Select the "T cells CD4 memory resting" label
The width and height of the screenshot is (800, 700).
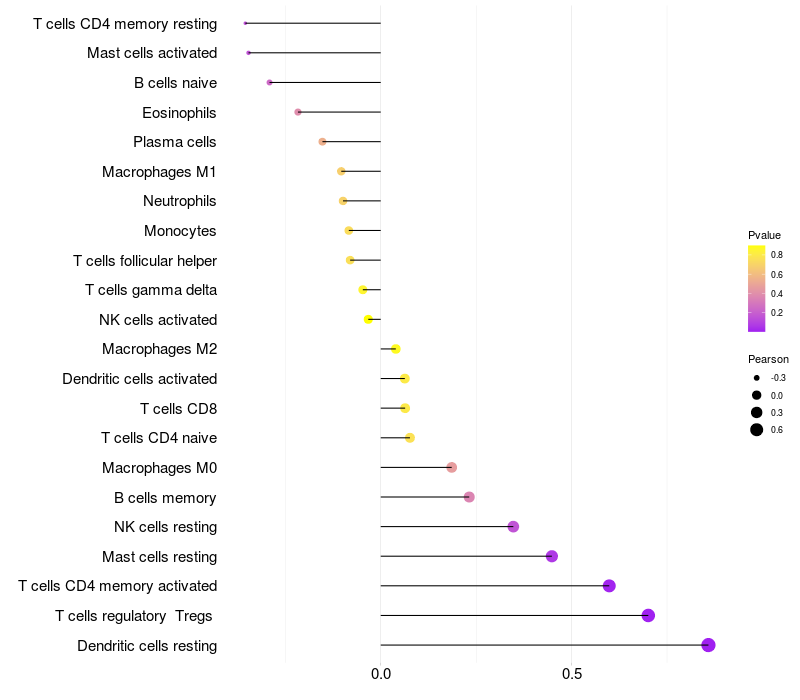click(125, 23)
